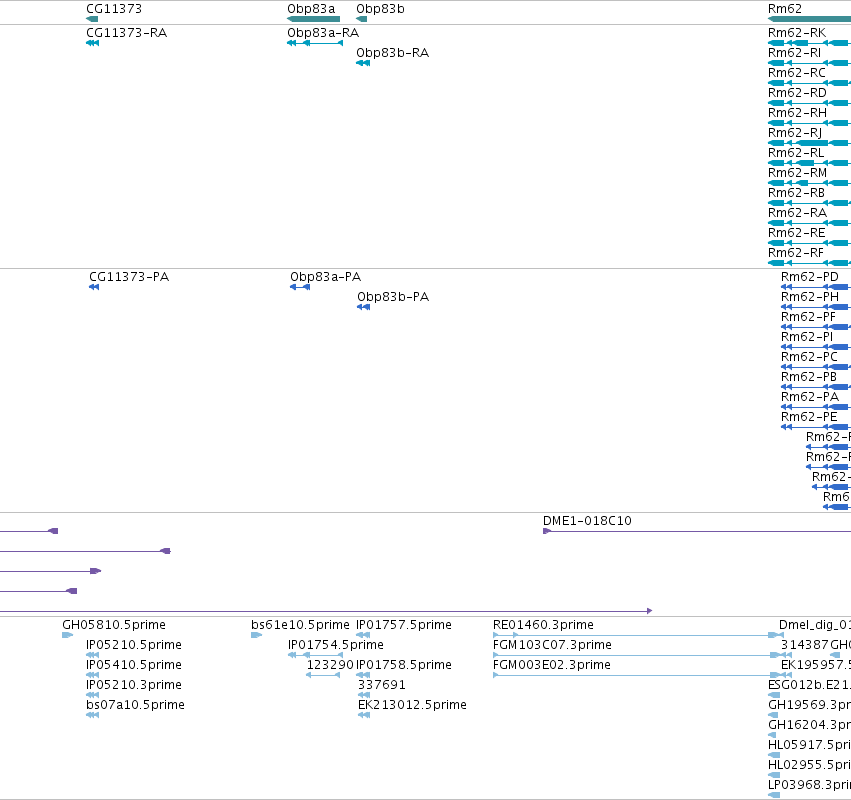Select EST bs07a10.5prime

point(136,706)
